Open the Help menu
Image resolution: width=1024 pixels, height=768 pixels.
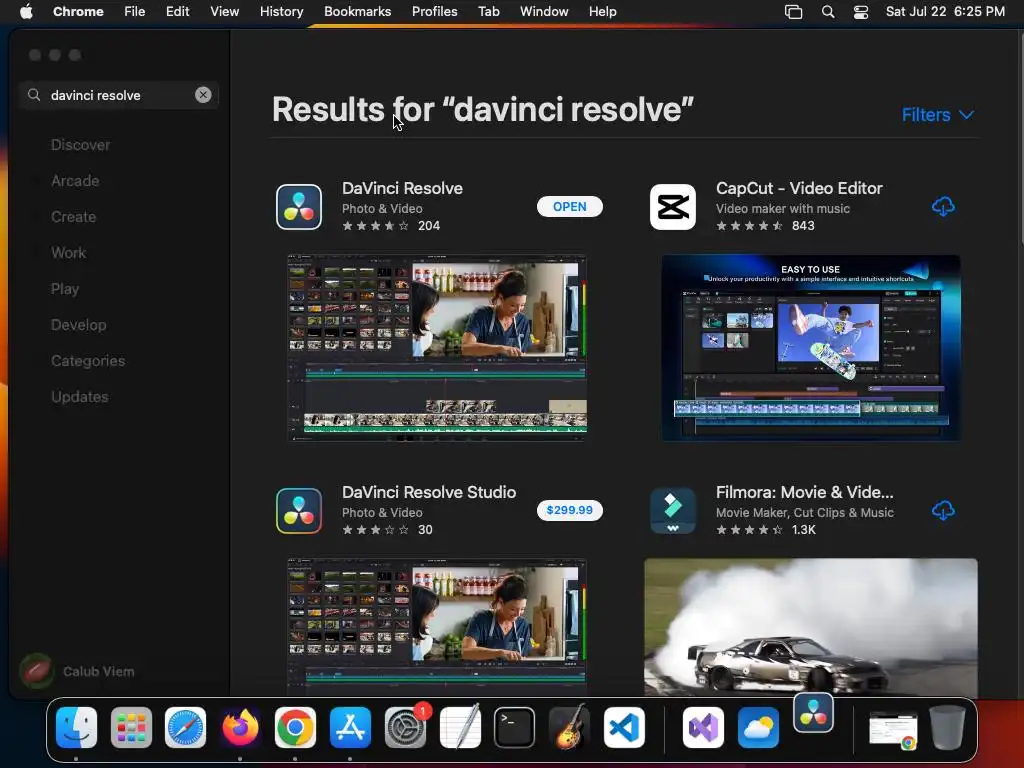[602, 12]
